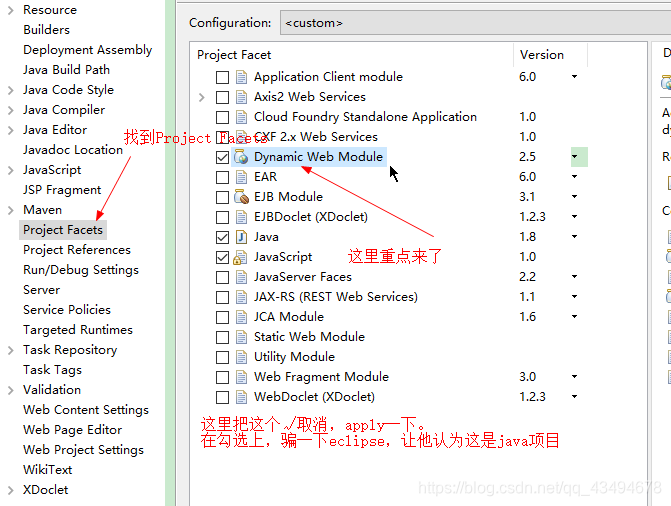This screenshot has height=506, width=671.
Task: Select the CXF 2.x Web Services row
Action: pos(316,137)
